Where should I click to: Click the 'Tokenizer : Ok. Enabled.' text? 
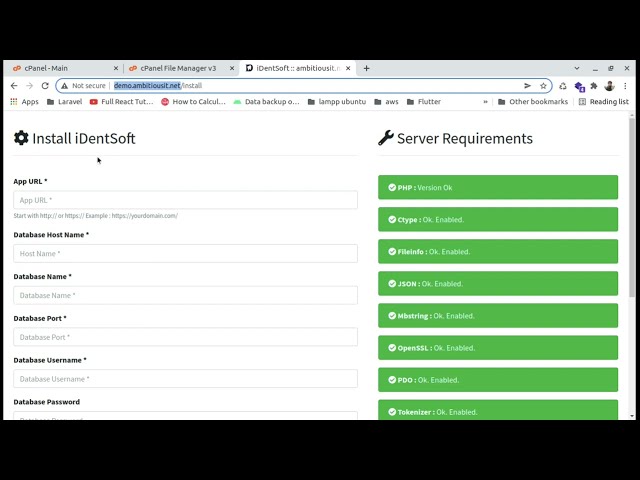[x=438, y=412]
